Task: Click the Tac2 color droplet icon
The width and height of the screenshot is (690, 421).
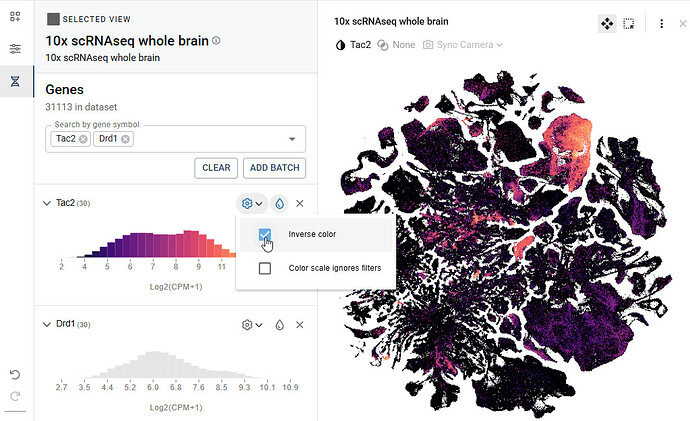Action: pyautogui.click(x=280, y=203)
